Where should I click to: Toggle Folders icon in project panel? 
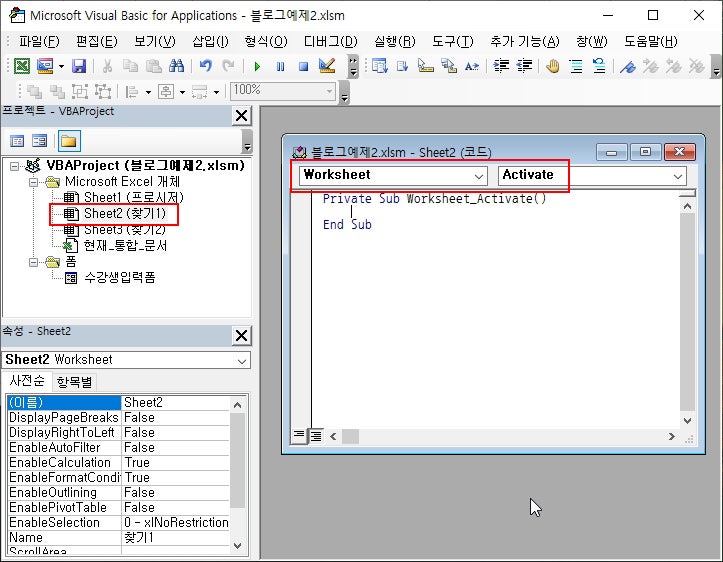coord(69,141)
